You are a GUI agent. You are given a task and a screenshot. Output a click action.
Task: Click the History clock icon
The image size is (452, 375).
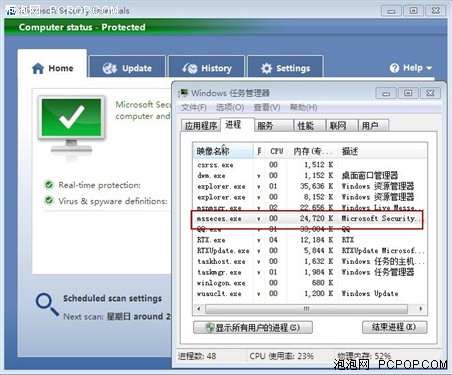pyautogui.click(x=190, y=68)
